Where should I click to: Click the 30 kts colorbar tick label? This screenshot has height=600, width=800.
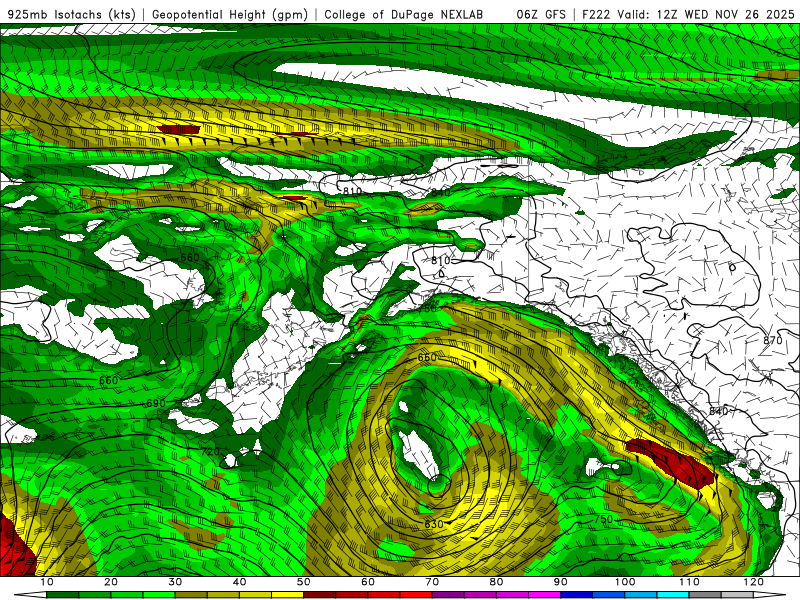click(175, 582)
